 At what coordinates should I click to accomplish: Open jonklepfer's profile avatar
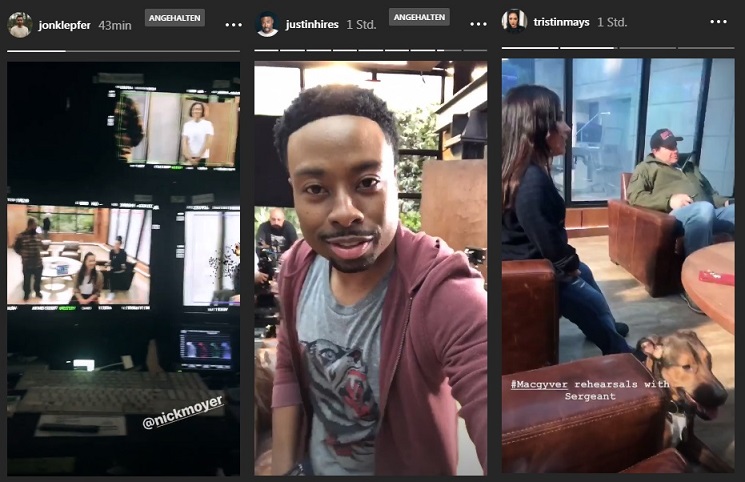pyautogui.click(x=19, y=25)
